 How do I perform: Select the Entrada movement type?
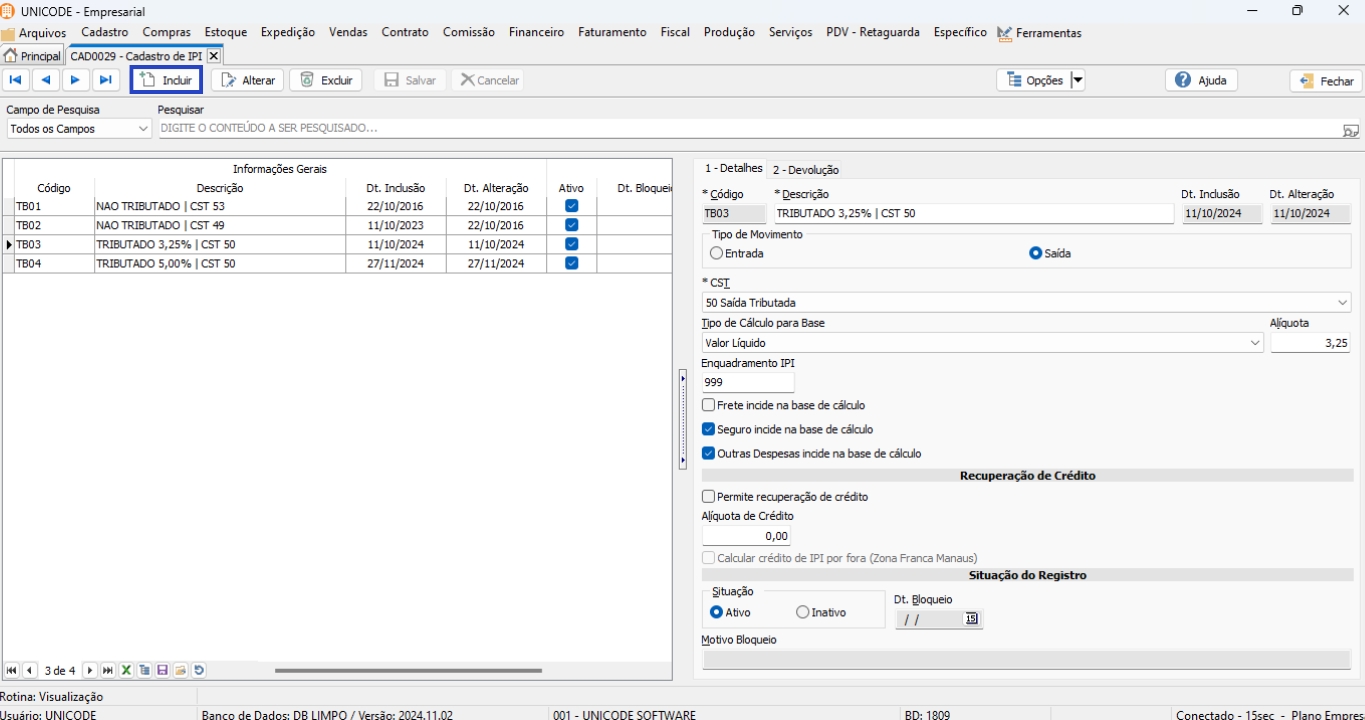tap(716, 253)
